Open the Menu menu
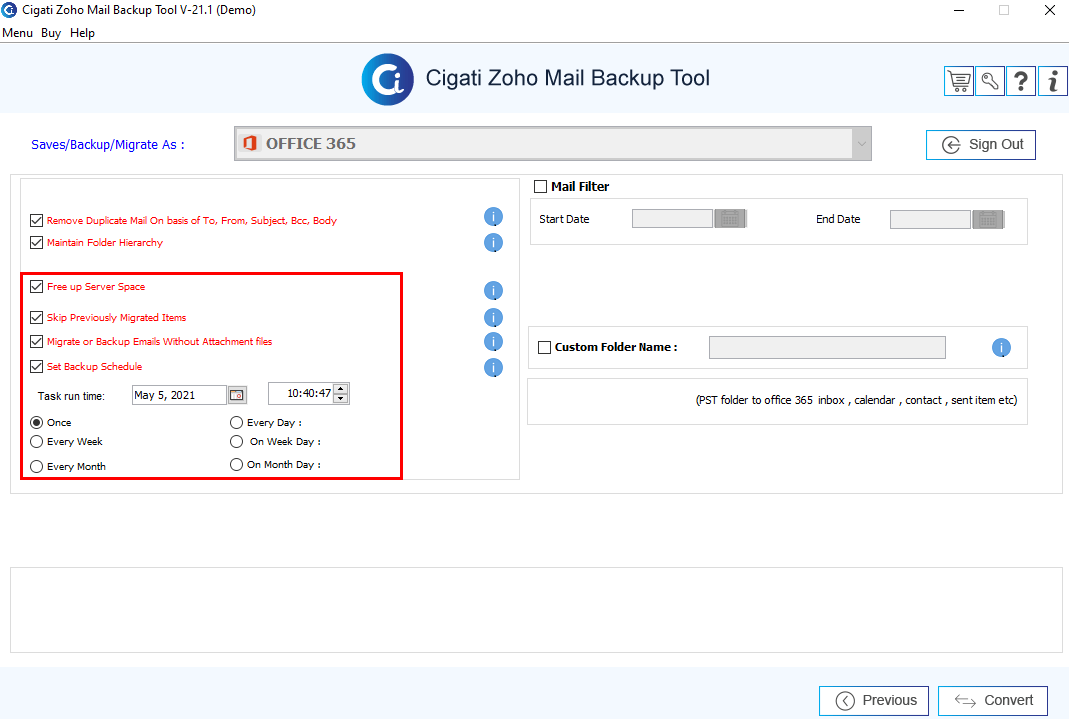The width and height of the screenshot is (1069, 719). (18, 33)
